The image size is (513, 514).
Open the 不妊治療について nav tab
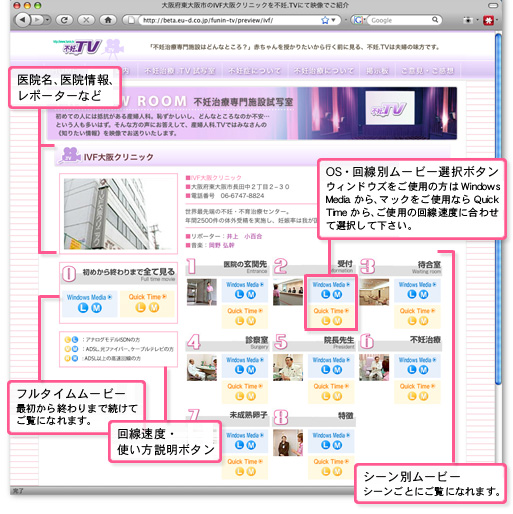point(323,71)
